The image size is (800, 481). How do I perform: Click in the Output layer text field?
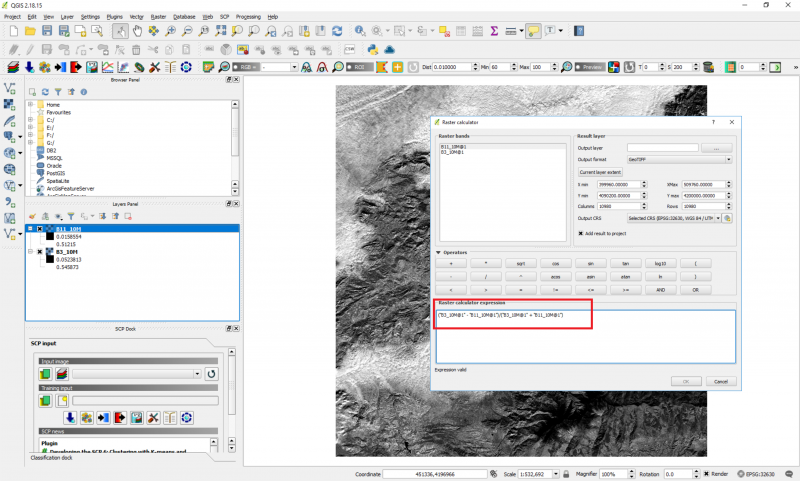(661, 148)
